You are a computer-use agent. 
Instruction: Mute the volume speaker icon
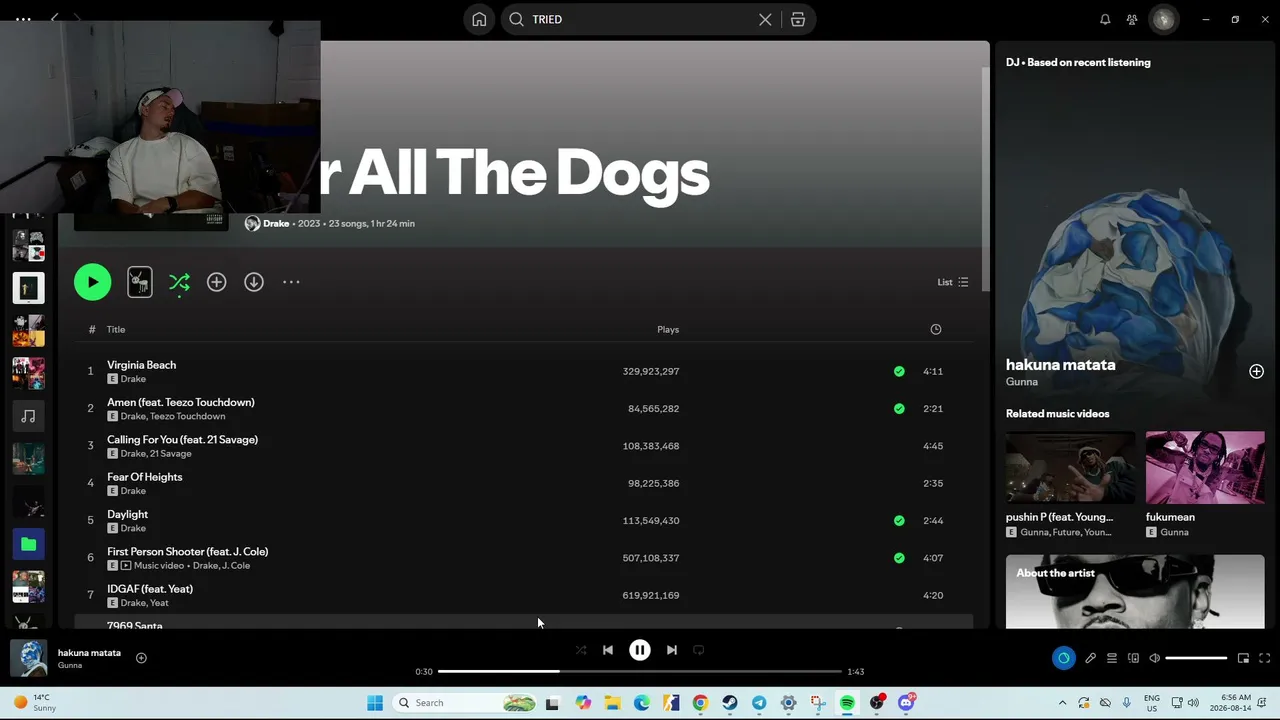point(1154,658)
